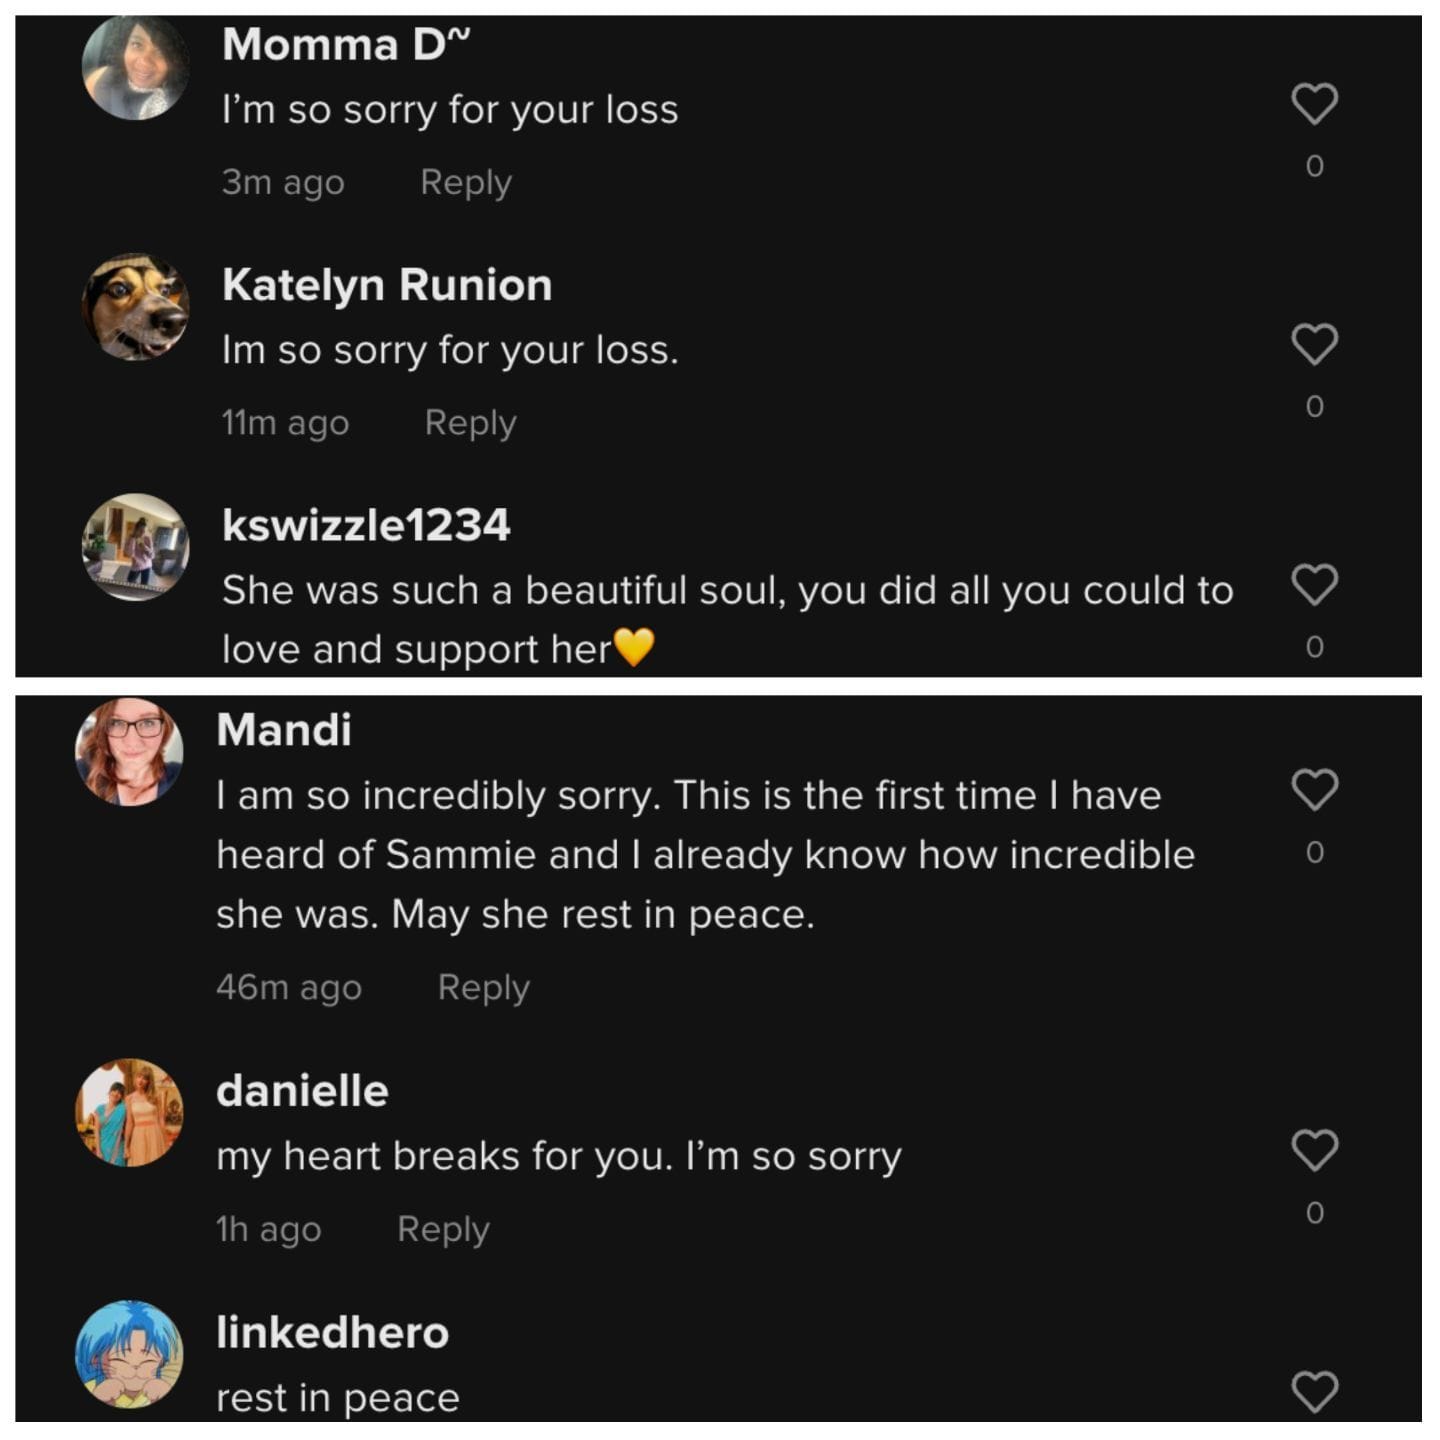Open linkedhero's anime avatar
The height and width of the screenshot is (1440, 1440).
pyautogui.click(x=129, y=1354)
